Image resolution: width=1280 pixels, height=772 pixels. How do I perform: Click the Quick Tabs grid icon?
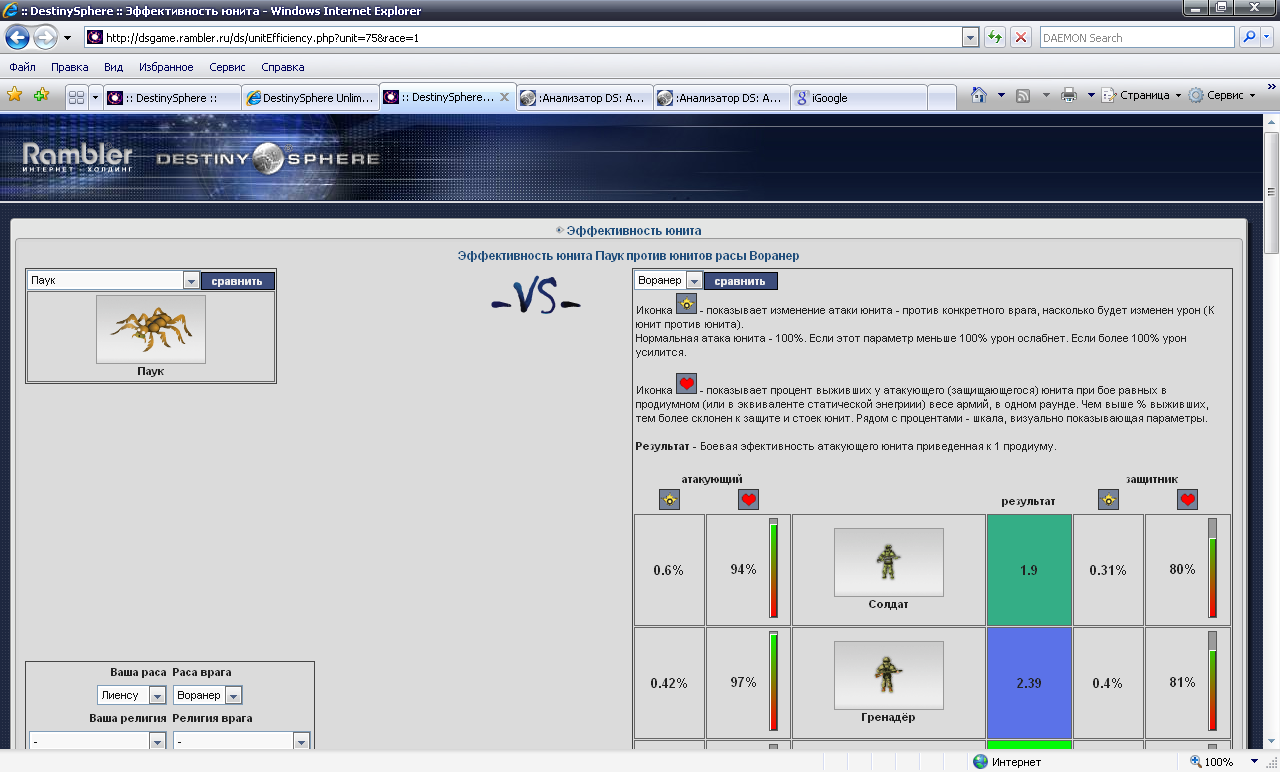[x=75, y=97]
